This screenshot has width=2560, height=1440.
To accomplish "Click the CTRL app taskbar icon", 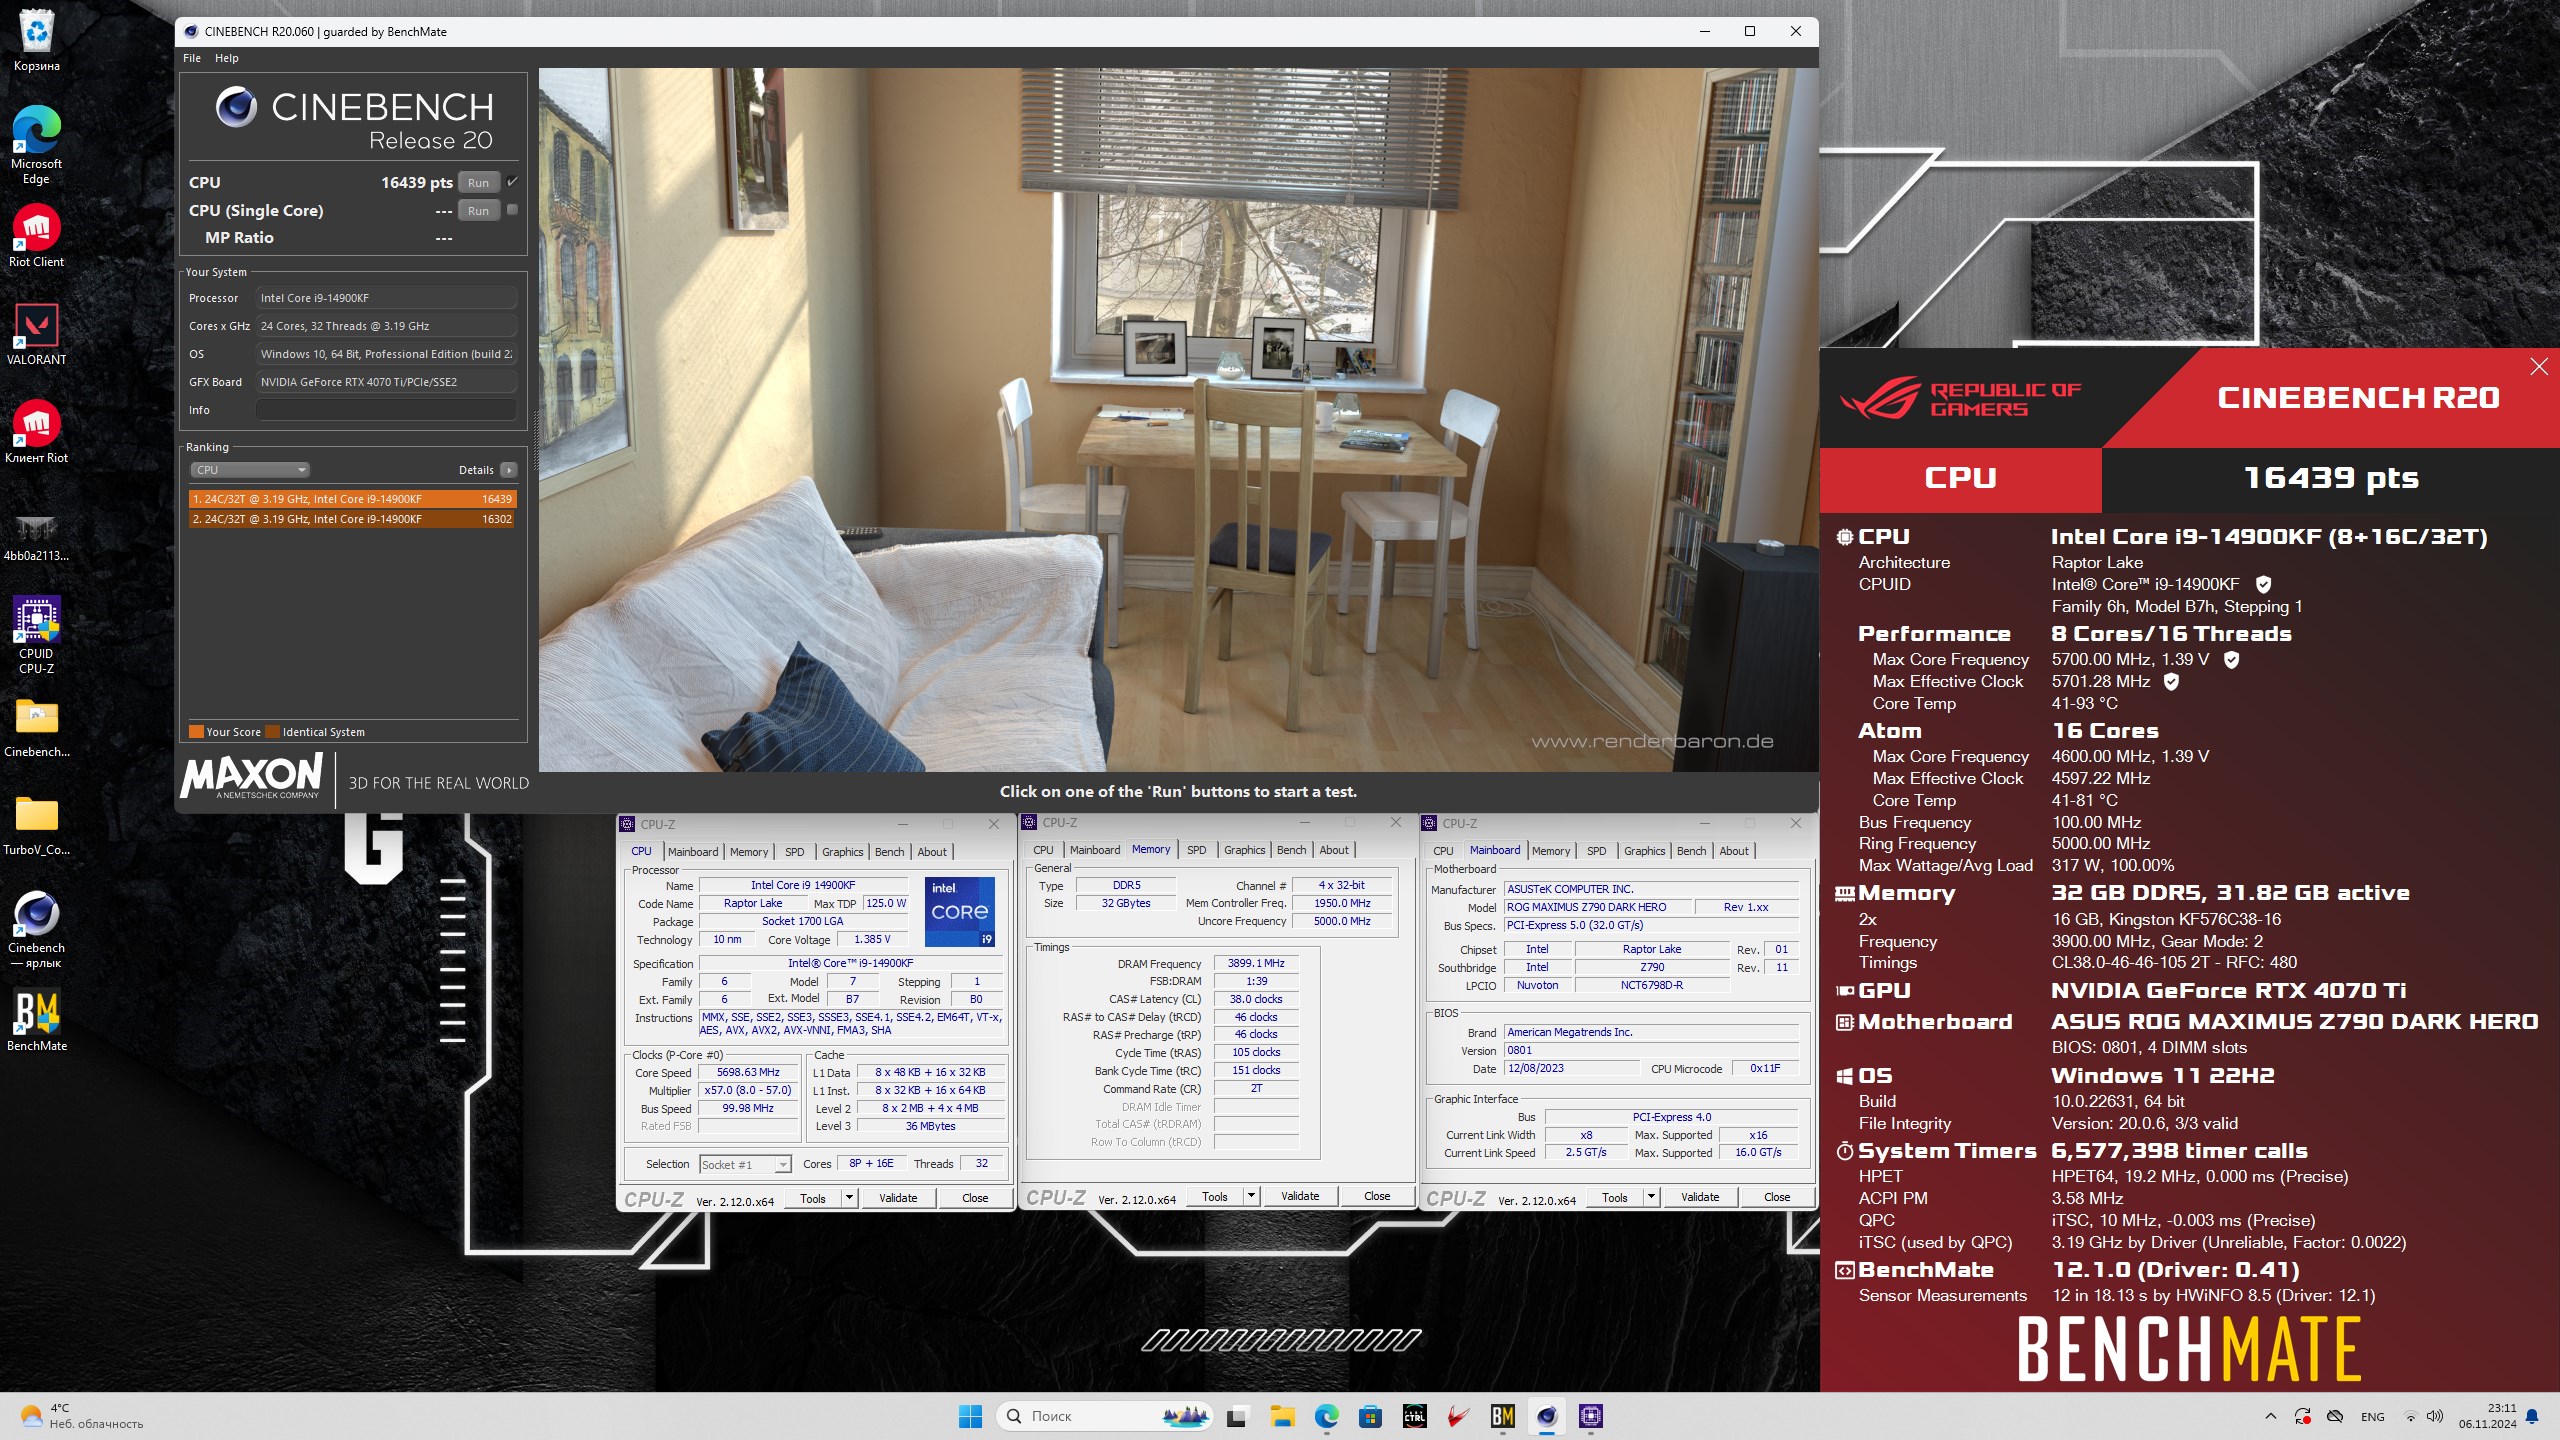I will pos(1414,1416).
